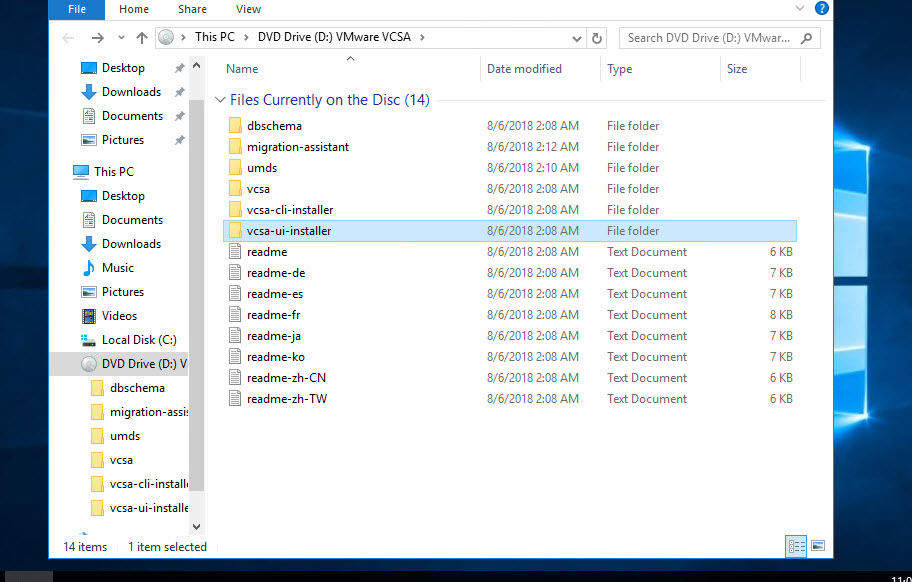Click the Forward navigation arrow

[97, 38]
